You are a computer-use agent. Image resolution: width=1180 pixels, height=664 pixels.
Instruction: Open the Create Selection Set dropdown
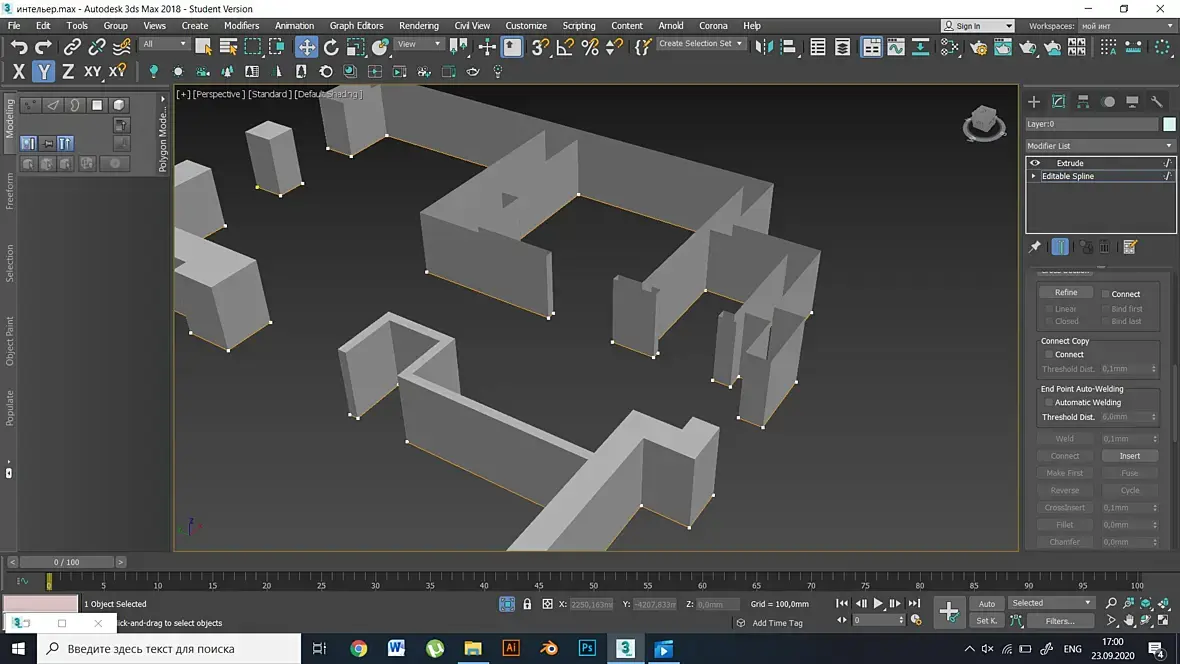(700, 44)
